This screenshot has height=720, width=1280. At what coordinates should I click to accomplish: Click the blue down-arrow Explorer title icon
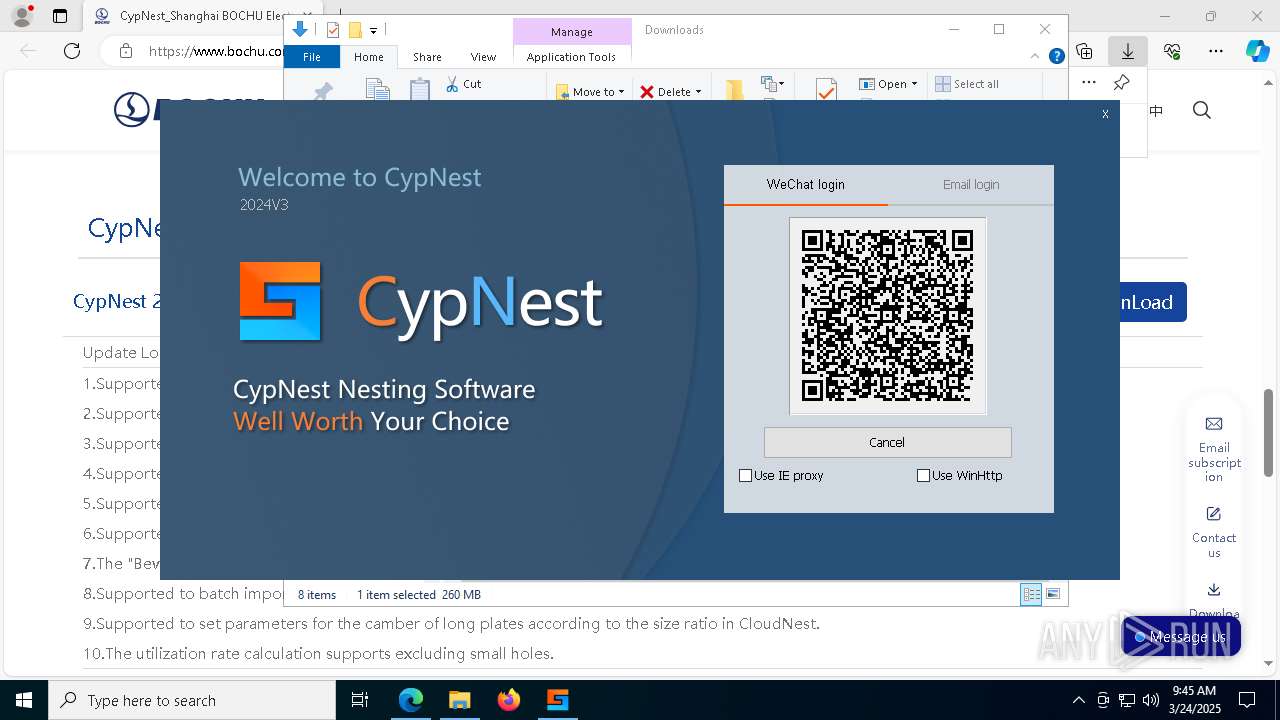[x=299, y=30]
